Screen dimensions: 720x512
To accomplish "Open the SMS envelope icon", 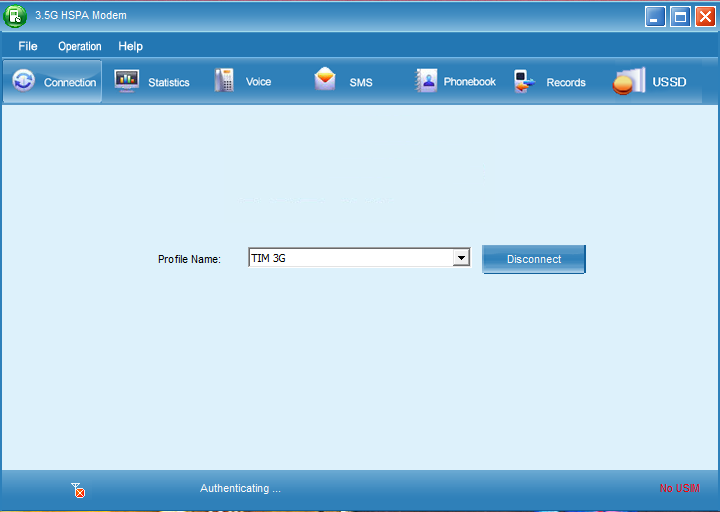I will click(x=325, y=79).
